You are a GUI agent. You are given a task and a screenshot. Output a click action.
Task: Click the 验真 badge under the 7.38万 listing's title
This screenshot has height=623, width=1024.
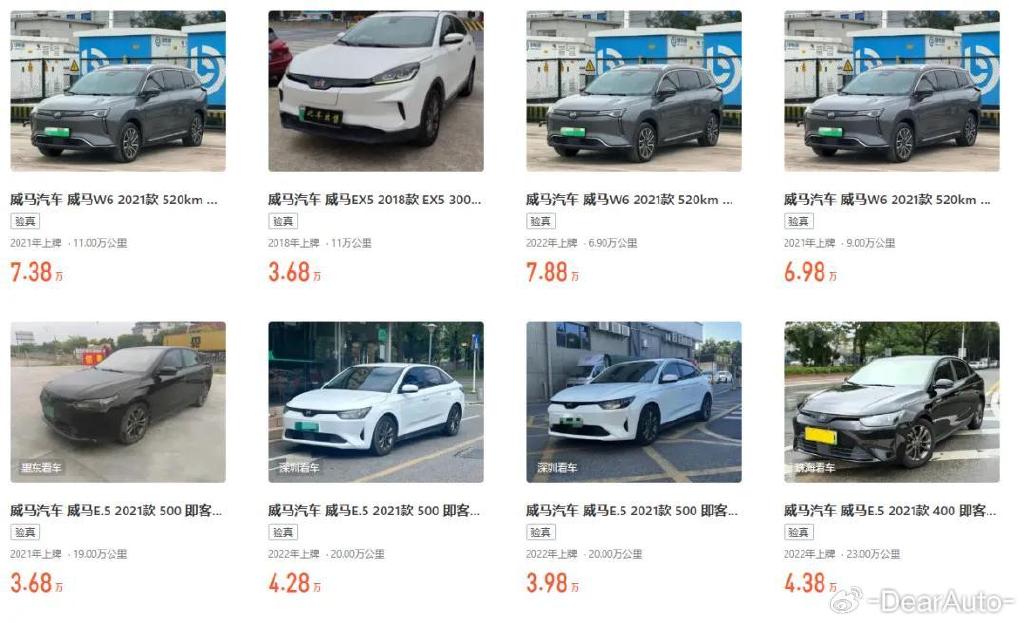(x=25, y=221)
